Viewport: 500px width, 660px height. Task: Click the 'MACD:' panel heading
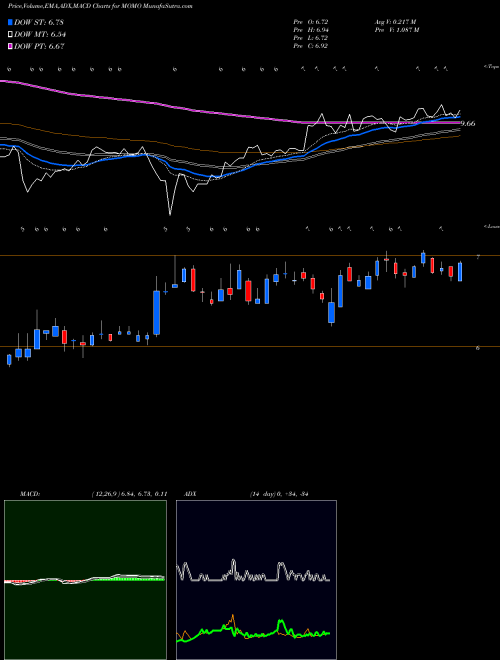click(30, 494)
